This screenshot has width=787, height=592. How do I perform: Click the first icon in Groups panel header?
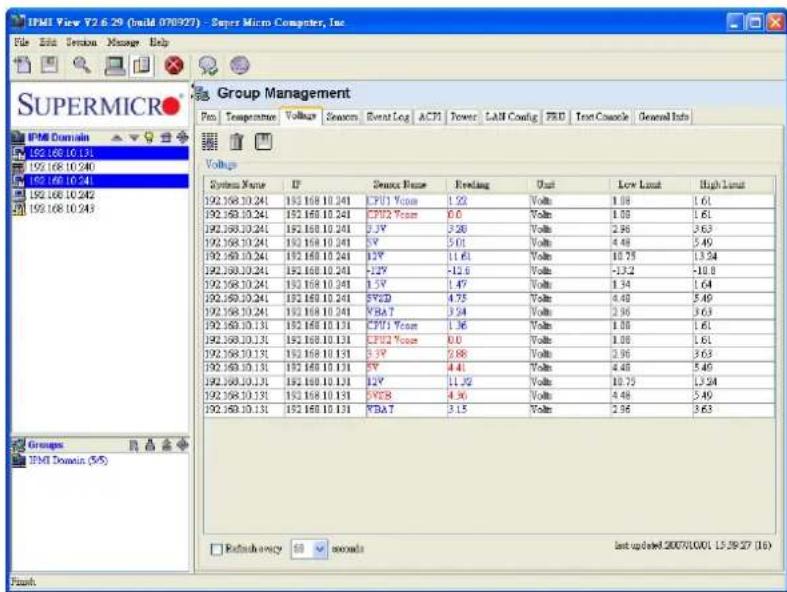point(134,445)
